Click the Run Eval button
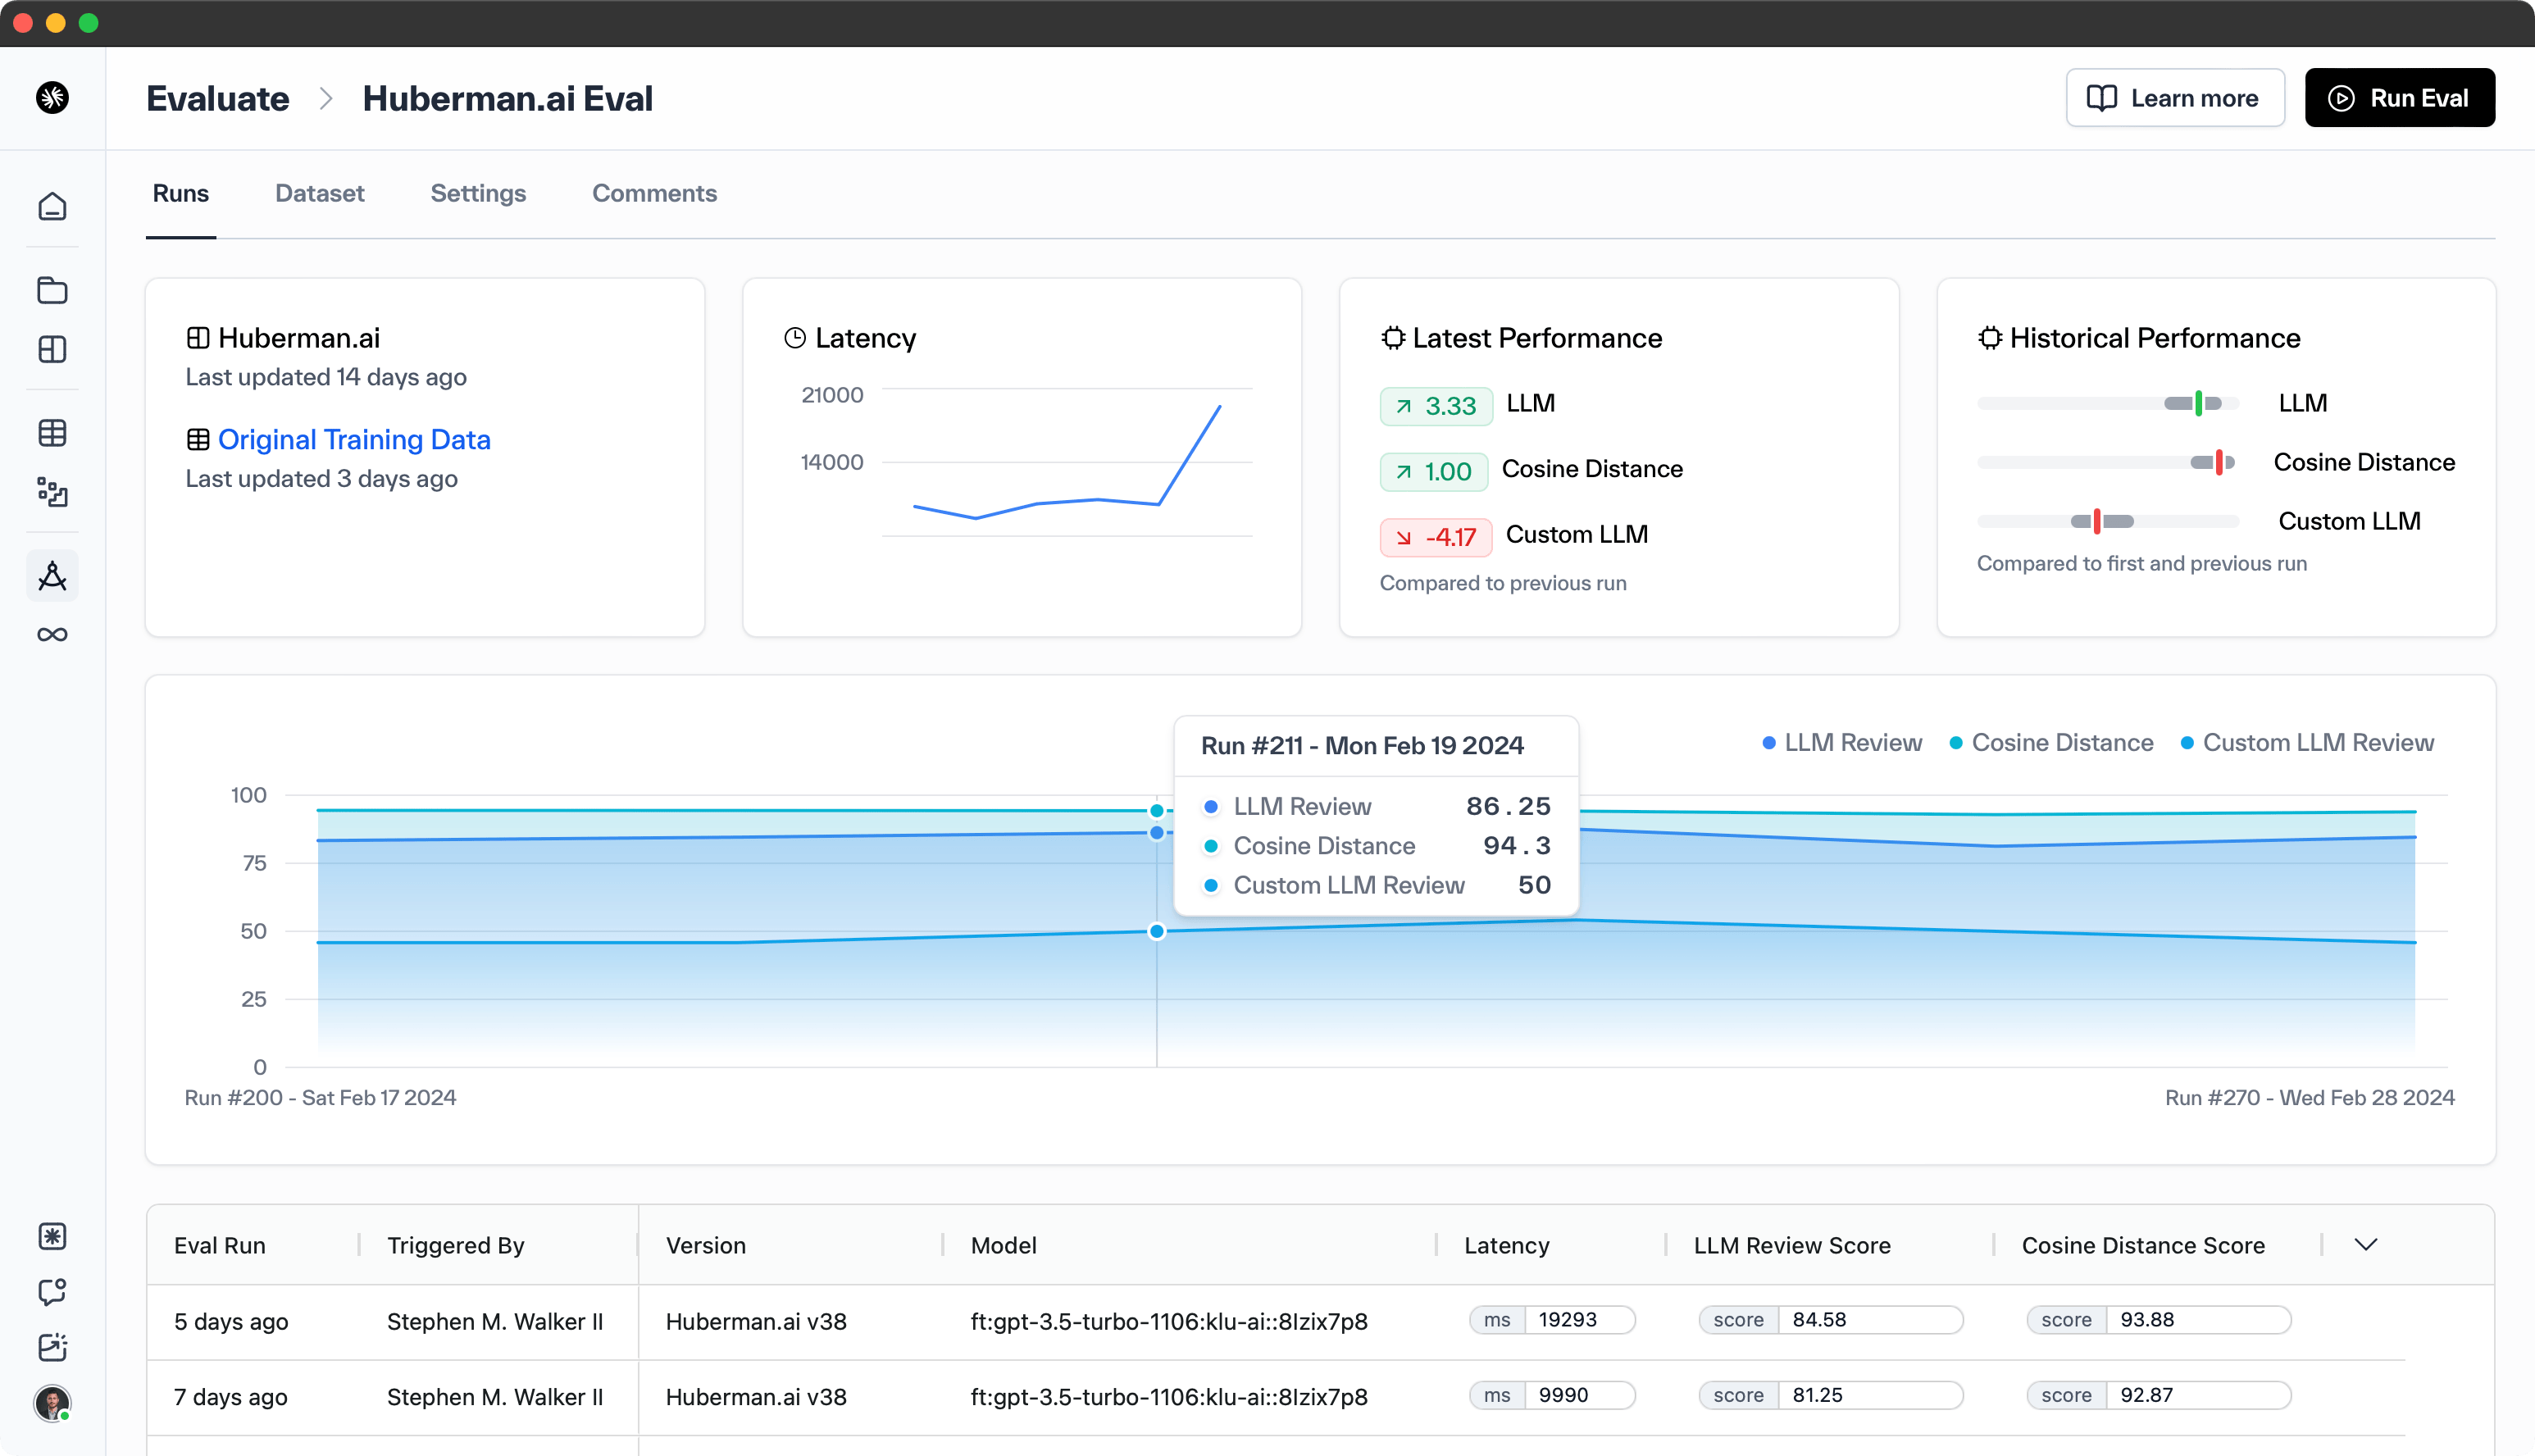 [x=2399, y=98]
